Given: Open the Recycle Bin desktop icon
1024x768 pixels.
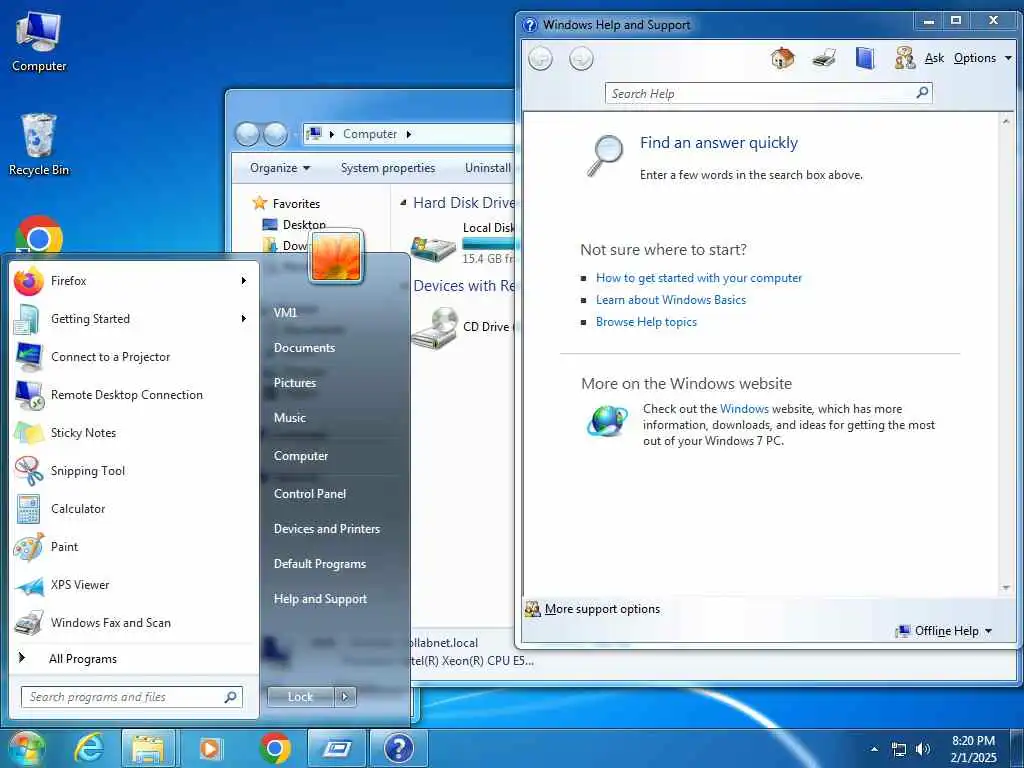Looking at the screenshot, I should tap(39, 144).
